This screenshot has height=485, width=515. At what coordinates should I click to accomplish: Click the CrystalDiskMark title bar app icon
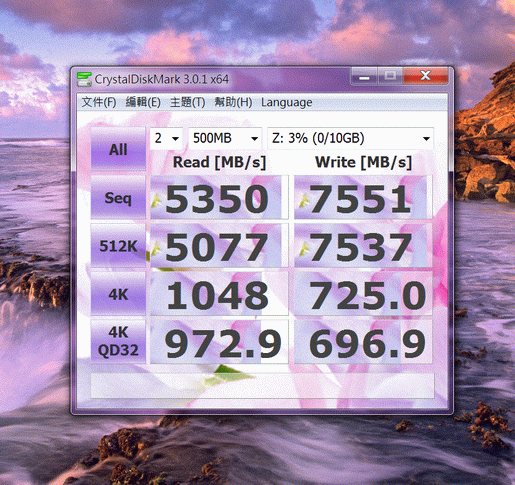pos(84,79)
